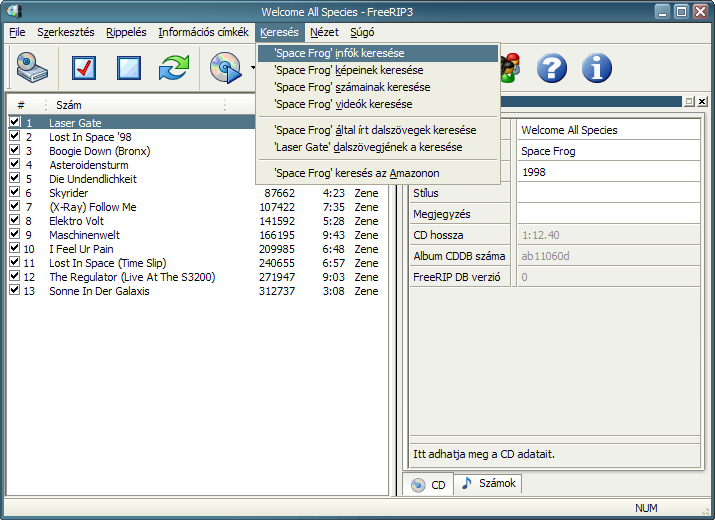Choose 'Space Frog' által írt dalszövegek keresése
715x520 pixels.
click(378, 130)
